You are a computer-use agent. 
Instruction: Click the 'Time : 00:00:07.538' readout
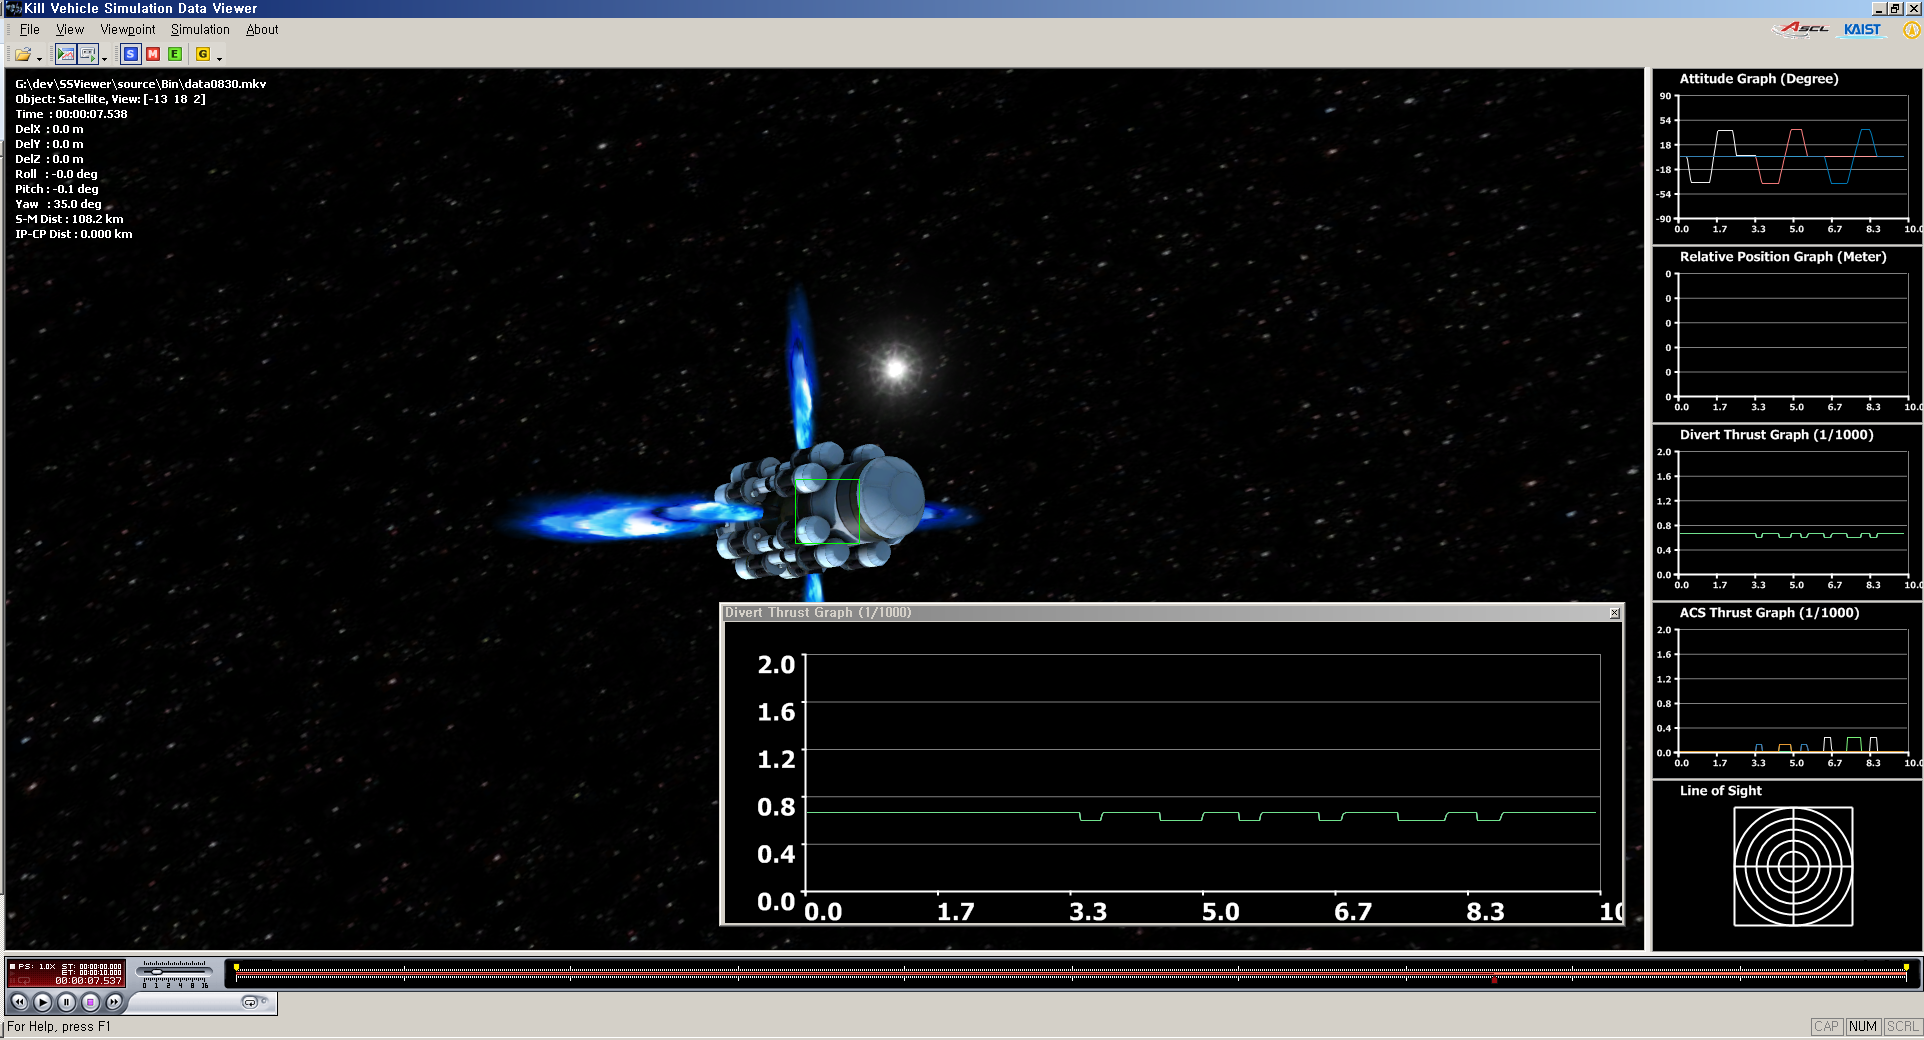tap(71, 114)
